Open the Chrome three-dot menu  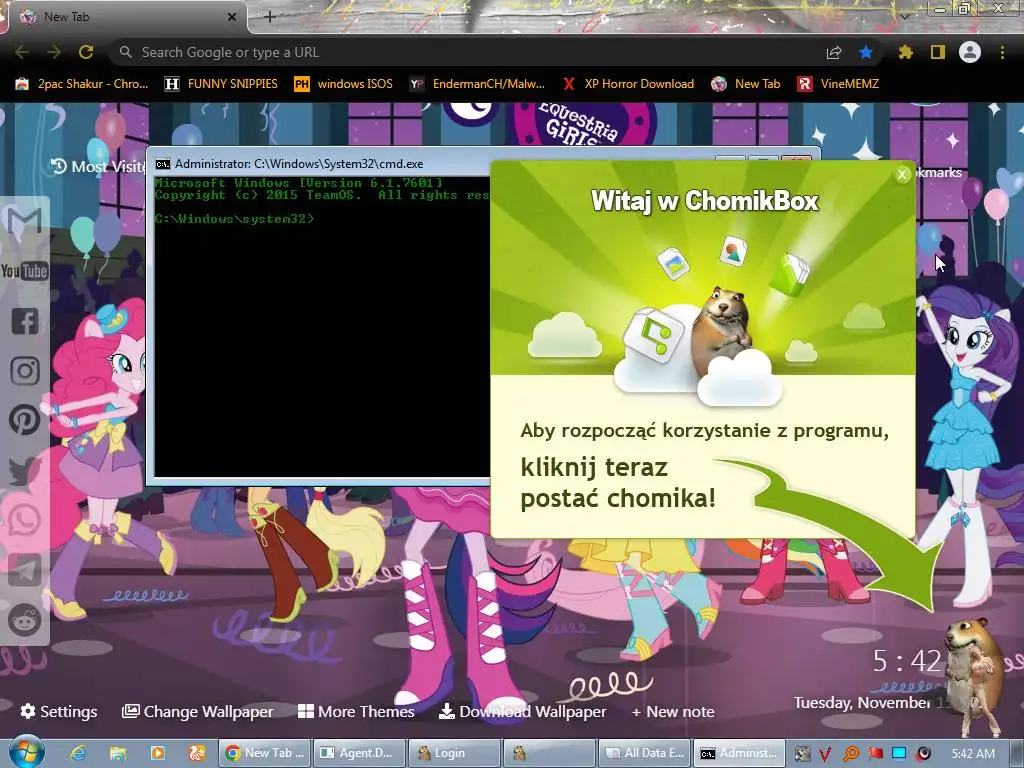point(1002,52)
